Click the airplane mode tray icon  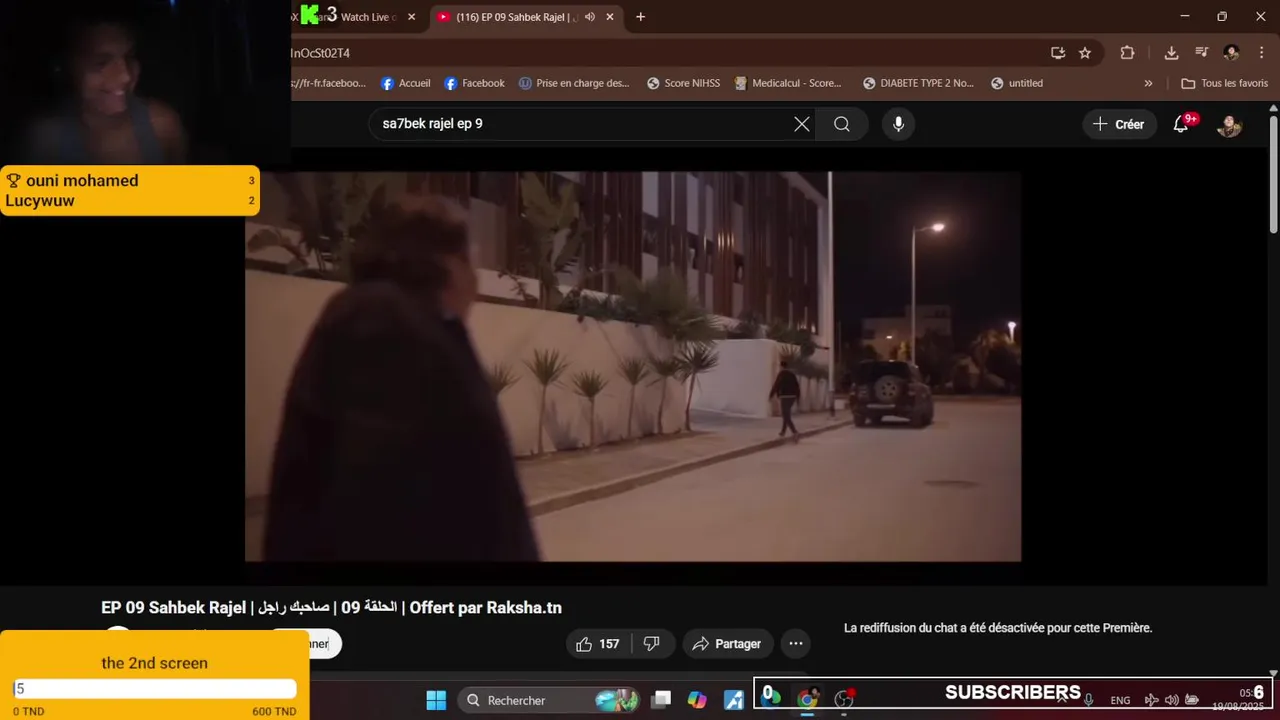pyautogui.click(x=1151, y=700)
